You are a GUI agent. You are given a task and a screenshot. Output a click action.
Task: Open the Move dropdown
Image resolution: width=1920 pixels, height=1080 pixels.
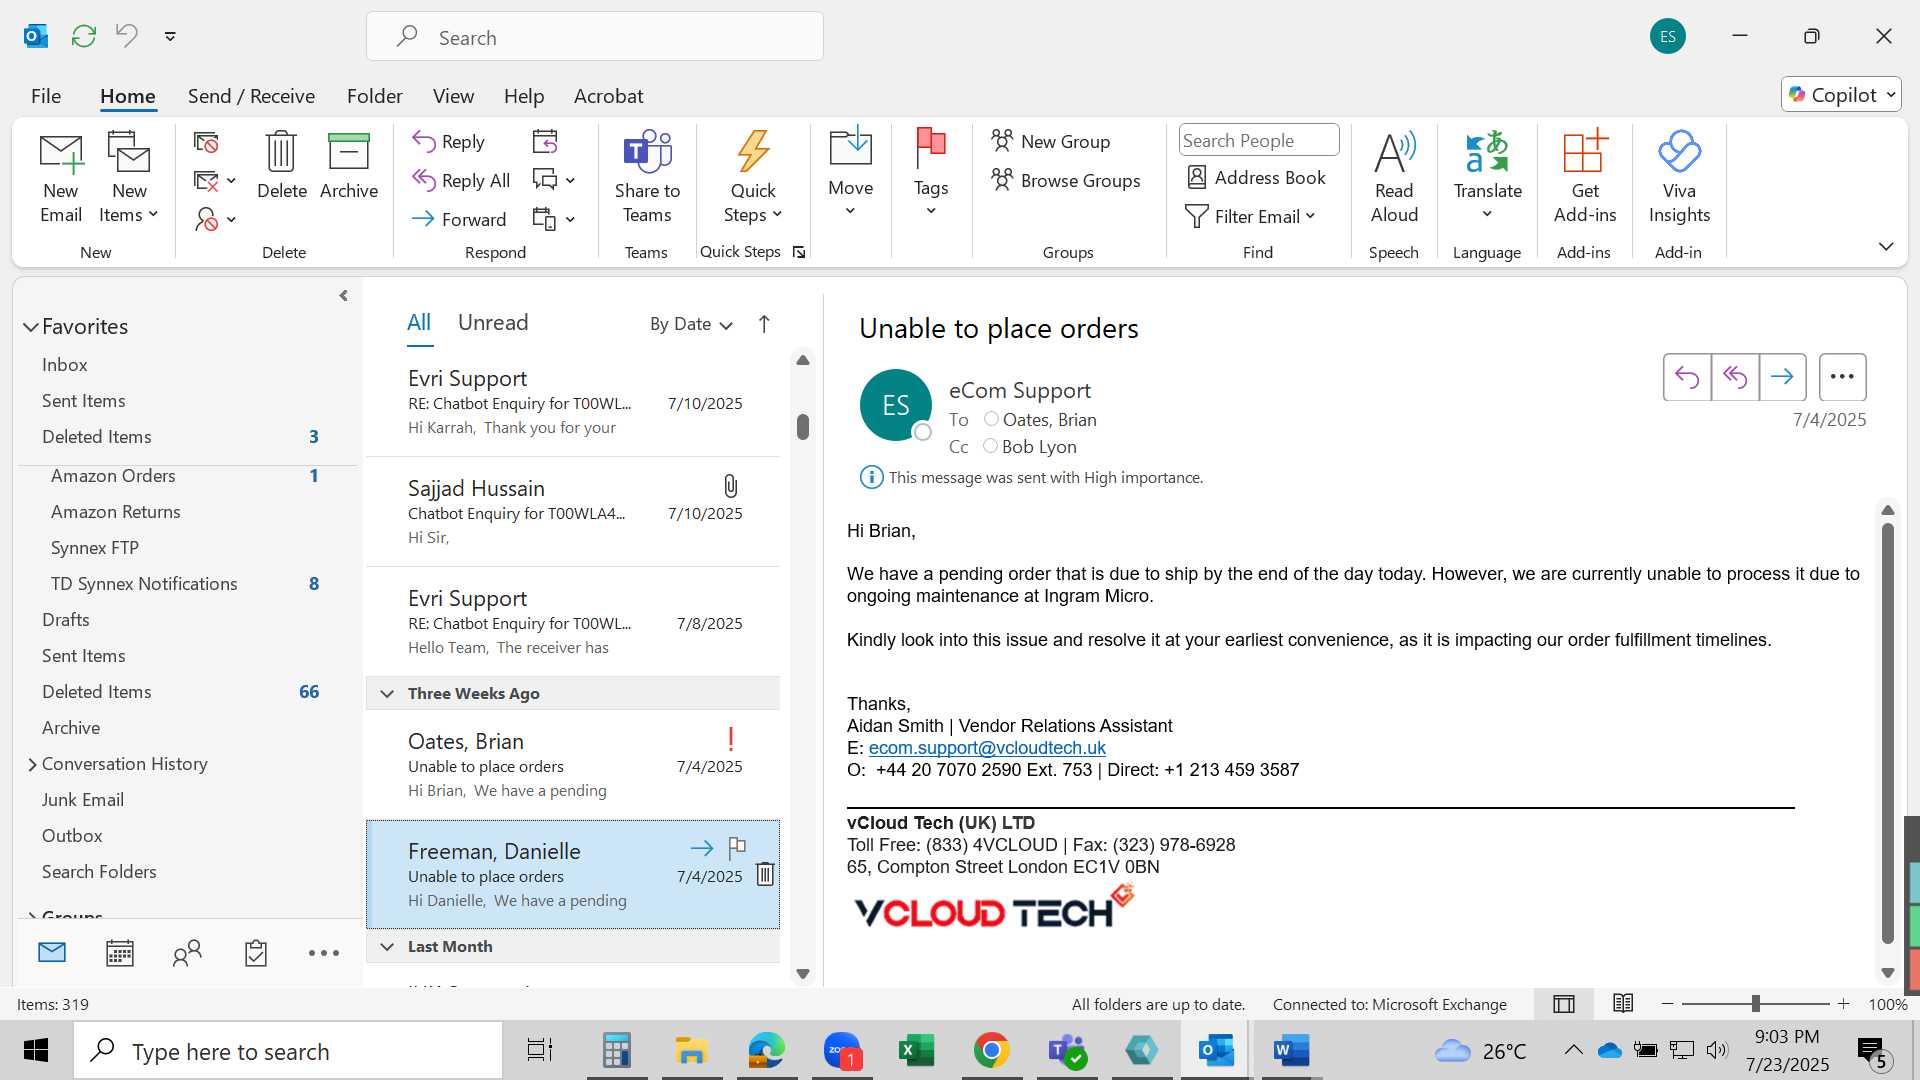850,172
